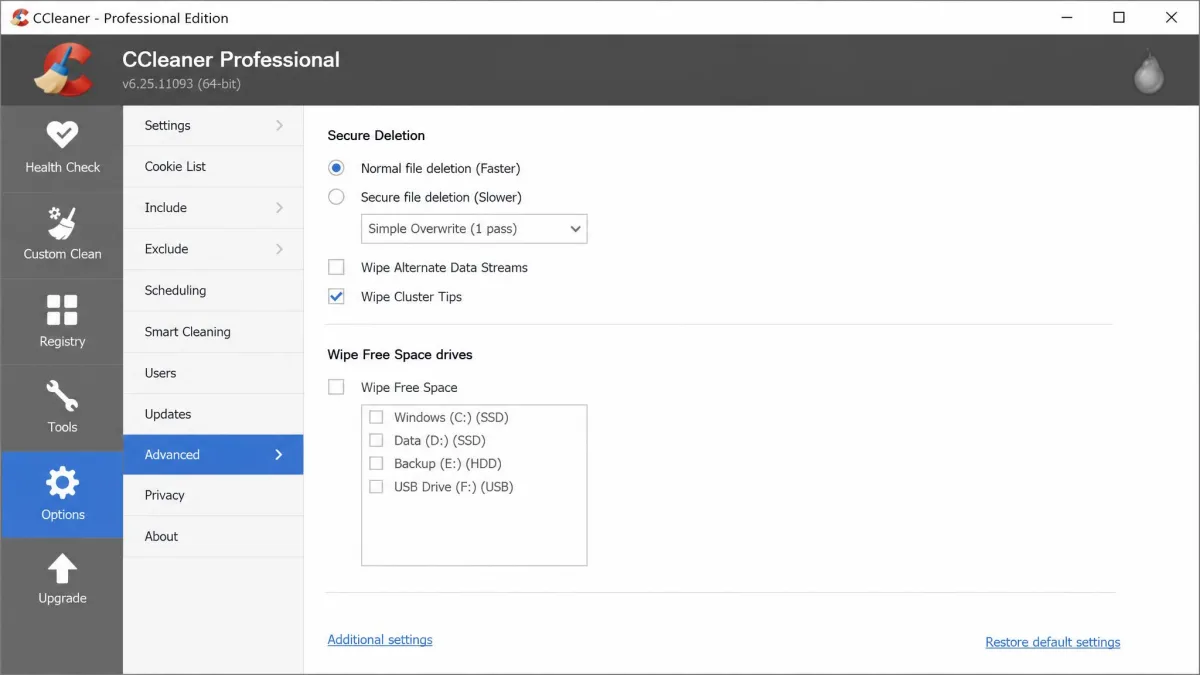Check the Backup (E:) (HDD) drive box
The height and width of the screenshot is (675, 1200).
coord(376,463)
